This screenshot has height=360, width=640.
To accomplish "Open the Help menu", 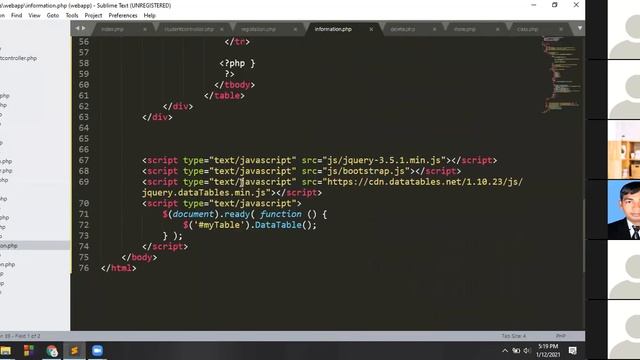I will [149, 16].
